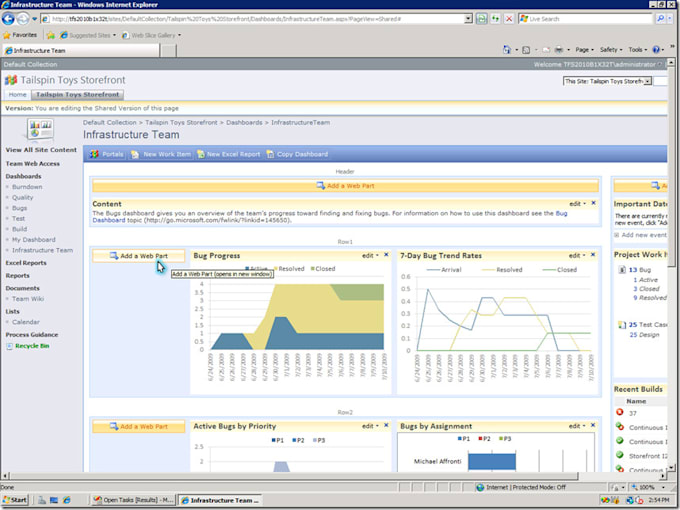680x510 pixels.
Task: Click the Infrastructure Team browser tab
Action: [x=80, y=51]
